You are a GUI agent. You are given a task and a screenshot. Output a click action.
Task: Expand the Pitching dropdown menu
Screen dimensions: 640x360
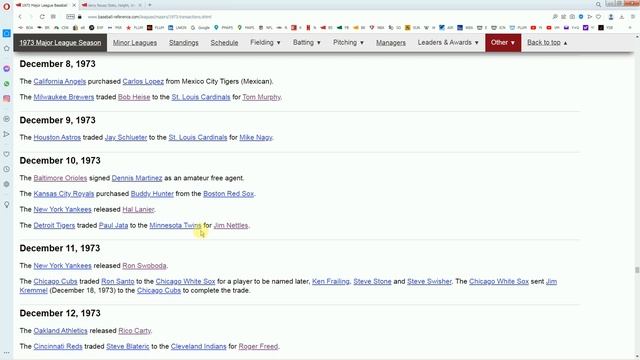coord(348,42)
